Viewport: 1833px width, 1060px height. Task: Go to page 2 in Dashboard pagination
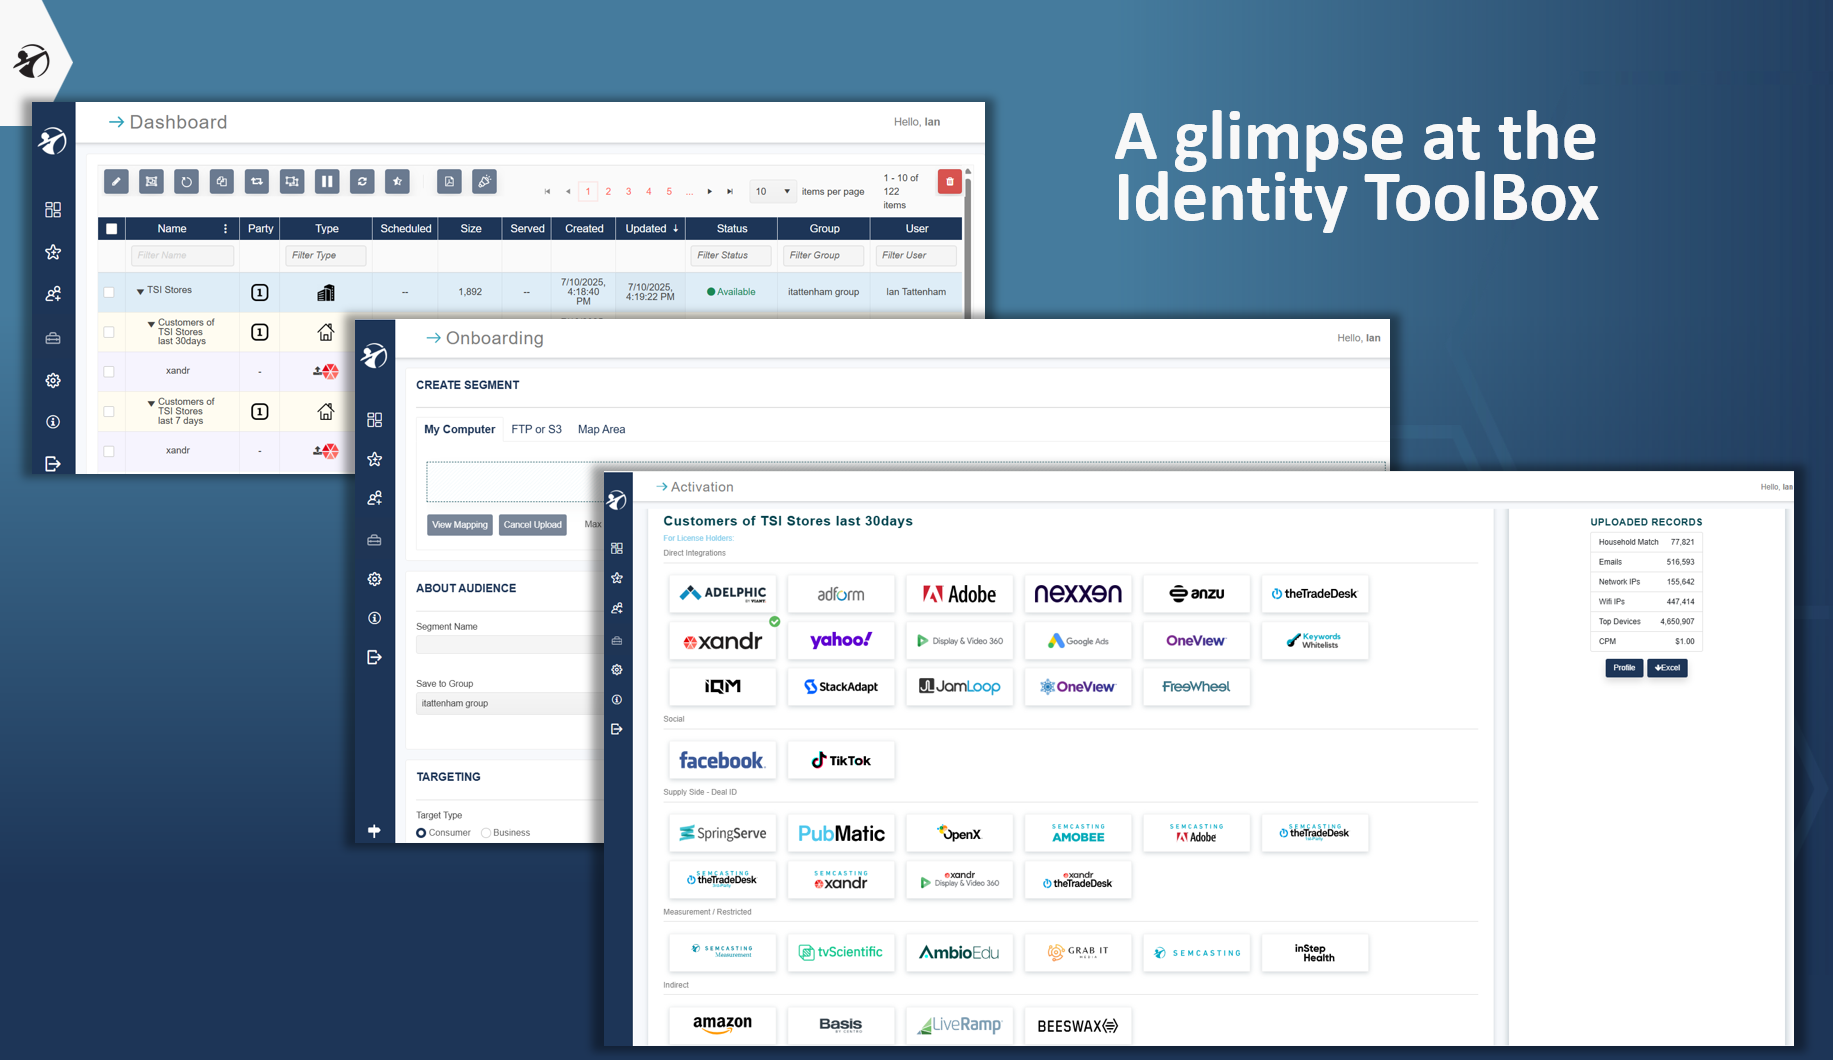(608, 191)
